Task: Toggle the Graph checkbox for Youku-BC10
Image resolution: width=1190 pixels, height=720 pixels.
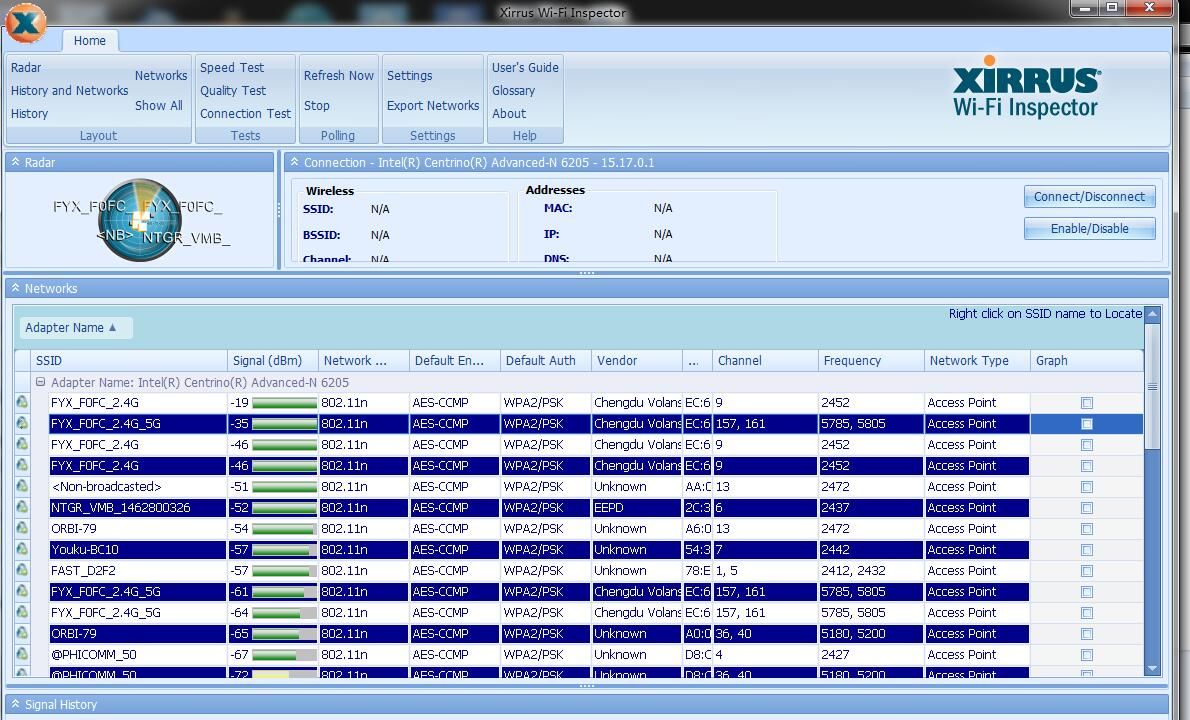Action: coord(1087,550)
